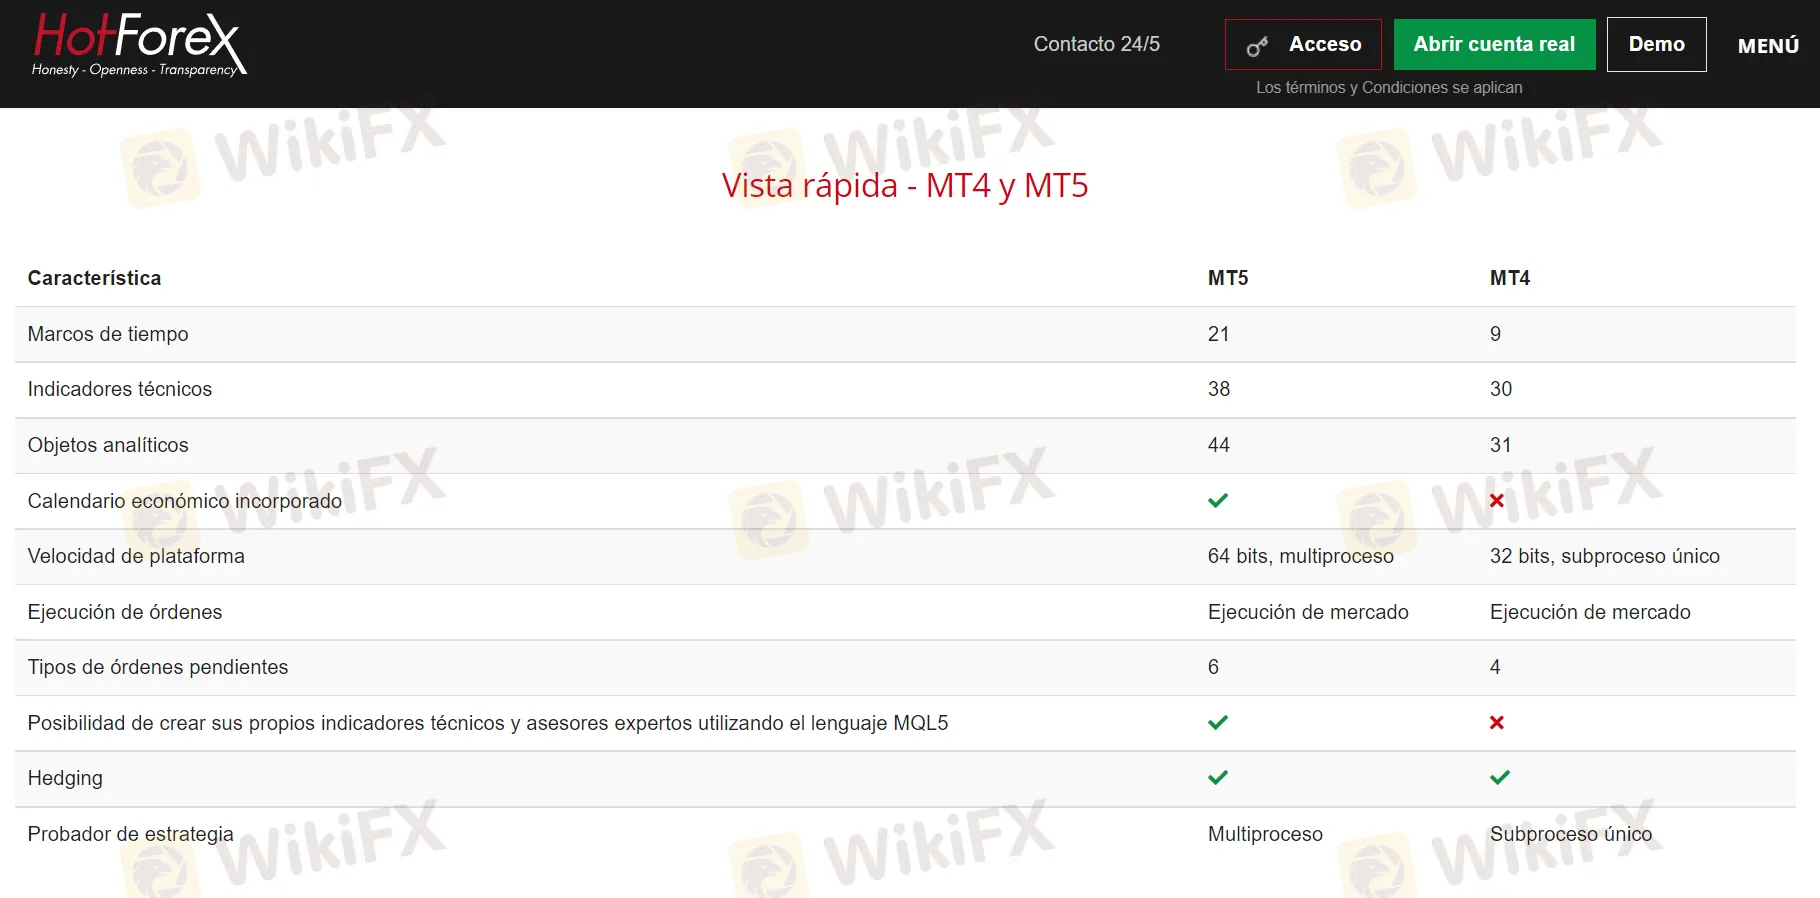Click the Subproceso único cell
The image size is (1820, 898).
[x=1571, y=834]
